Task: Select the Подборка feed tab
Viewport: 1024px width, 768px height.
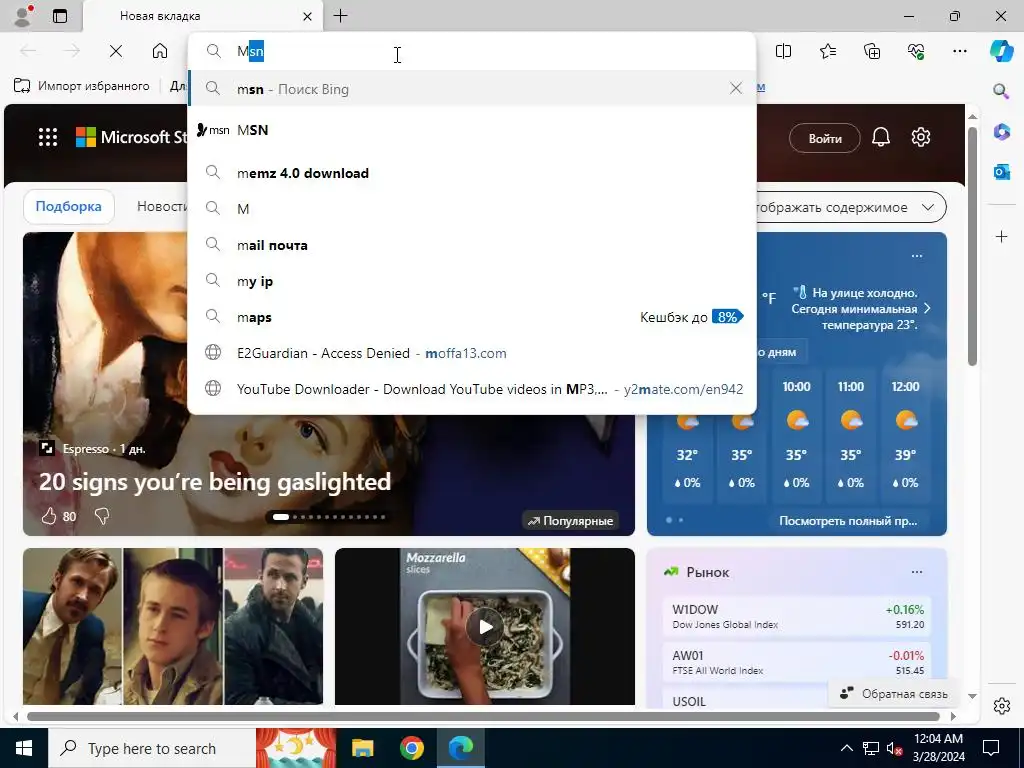Action: [x=69, y=206]
